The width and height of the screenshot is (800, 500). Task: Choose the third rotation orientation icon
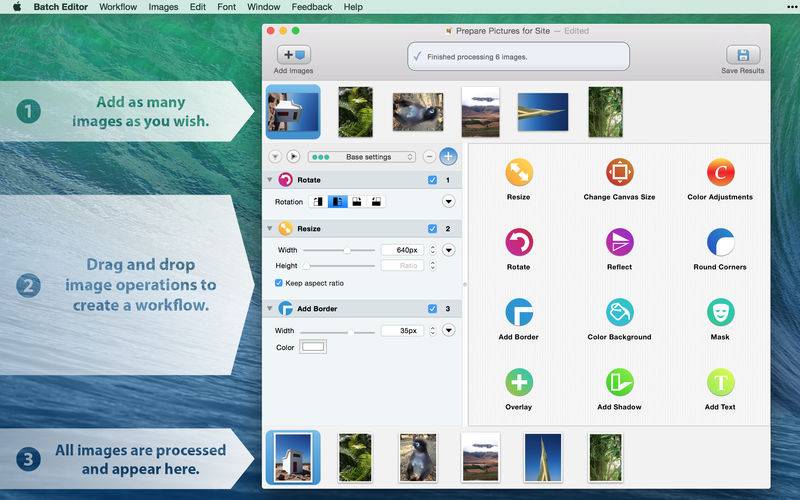[357, 202]
